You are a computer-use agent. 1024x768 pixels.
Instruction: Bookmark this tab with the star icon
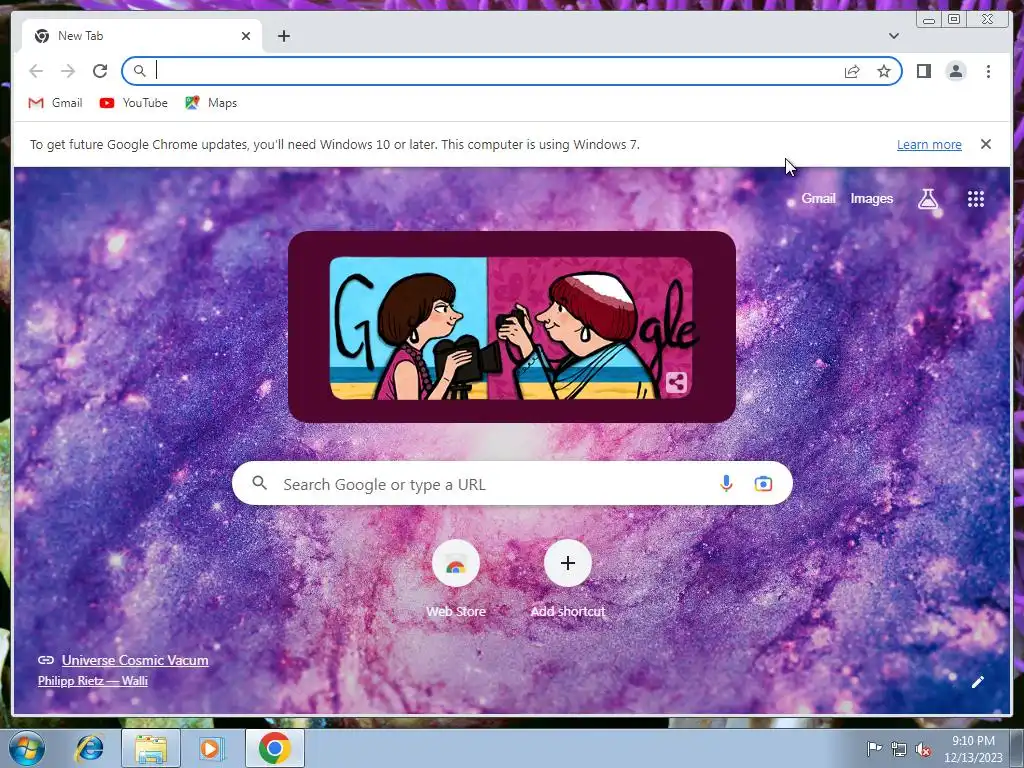pyautogui.click(x=884, y=71)
